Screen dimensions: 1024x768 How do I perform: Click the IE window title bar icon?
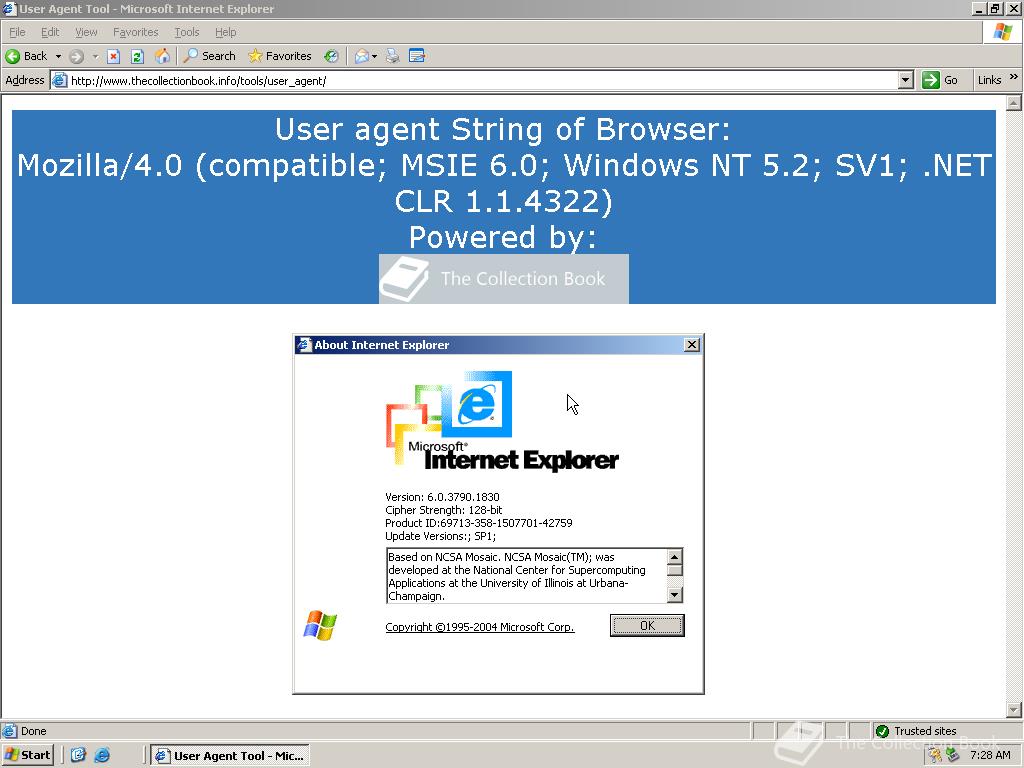tap(9, 8)
